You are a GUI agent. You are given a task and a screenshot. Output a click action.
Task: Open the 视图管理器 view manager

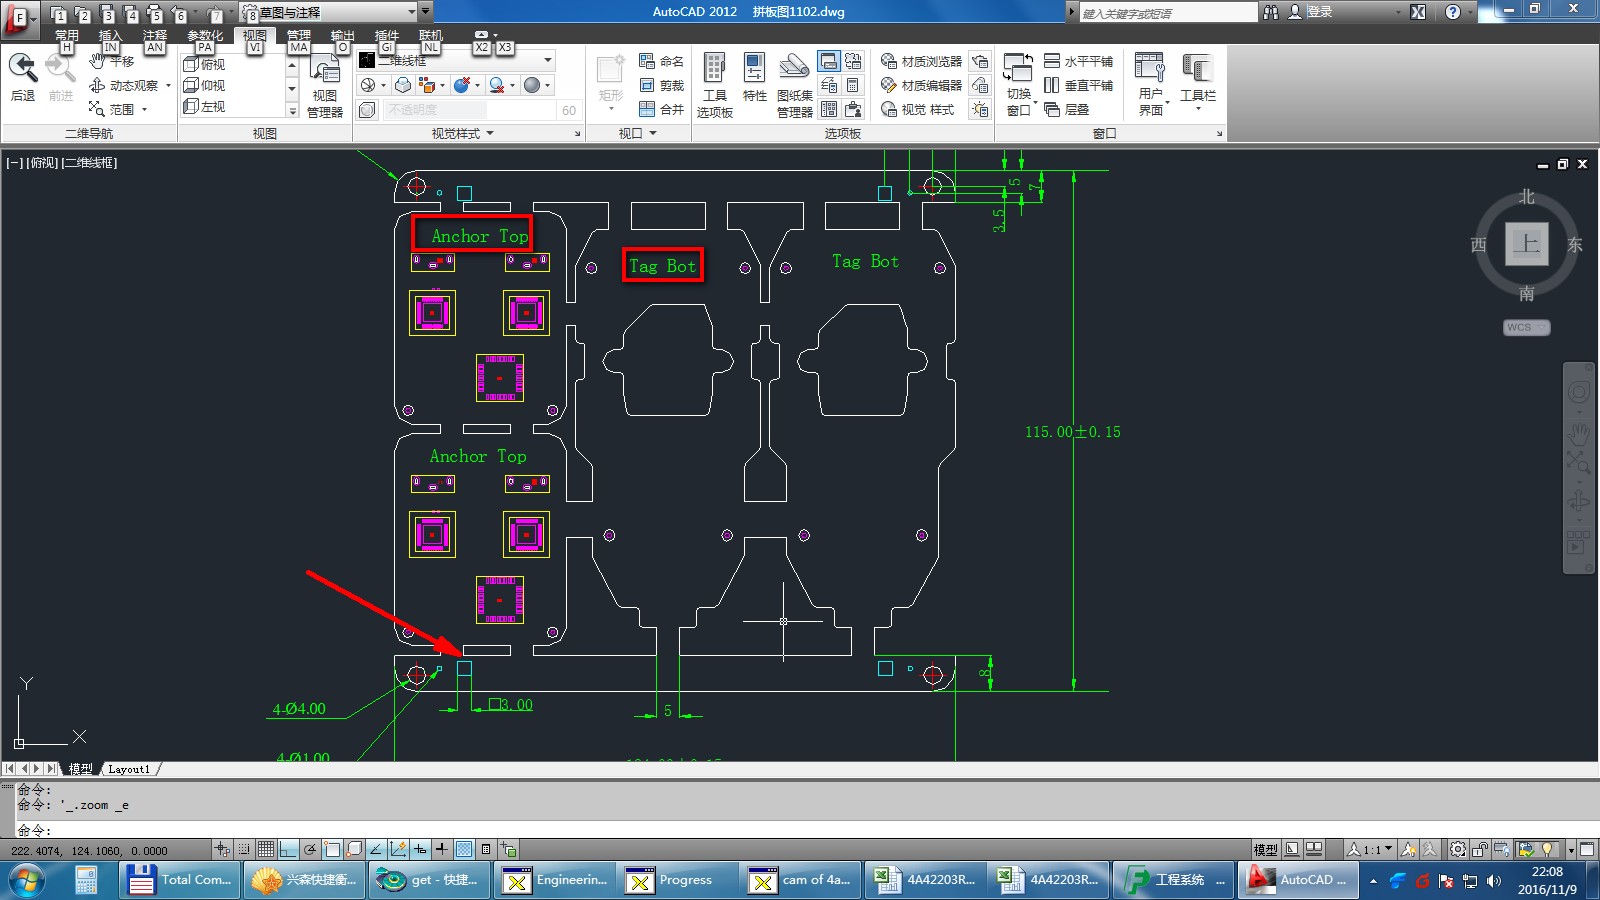click(x=325, y=88)
